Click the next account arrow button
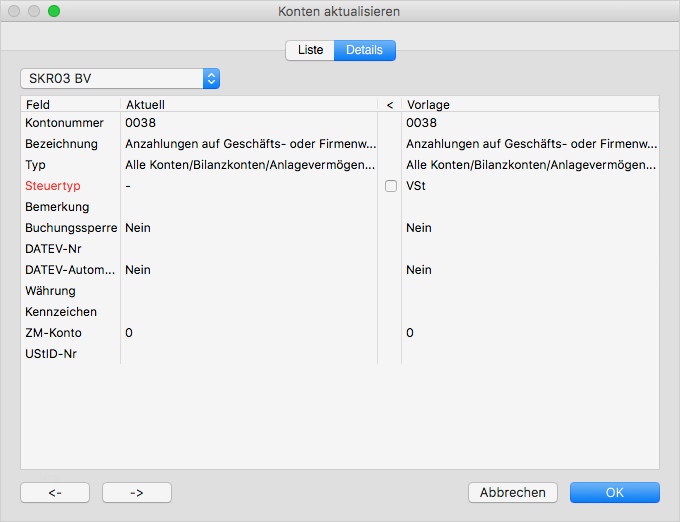This screenshot has height=522, width=680. tap(137, 492)
